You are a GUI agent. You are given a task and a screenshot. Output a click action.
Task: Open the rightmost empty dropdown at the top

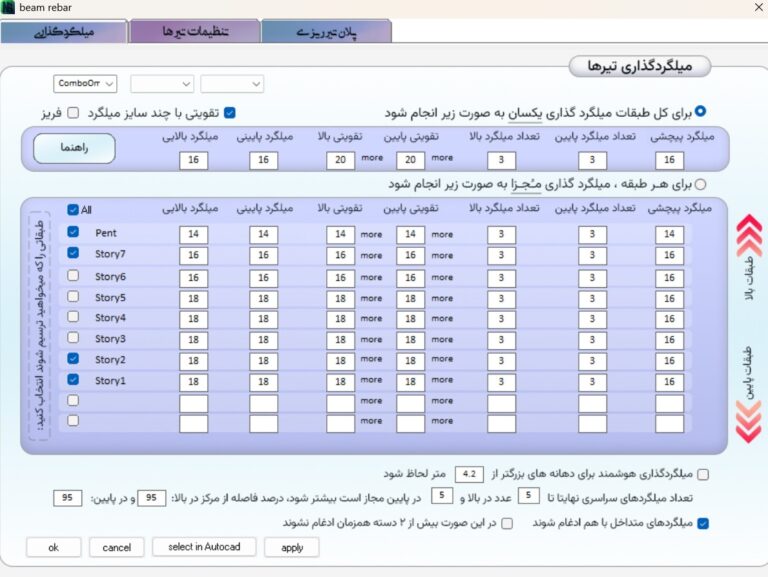(x=232, y=84)
